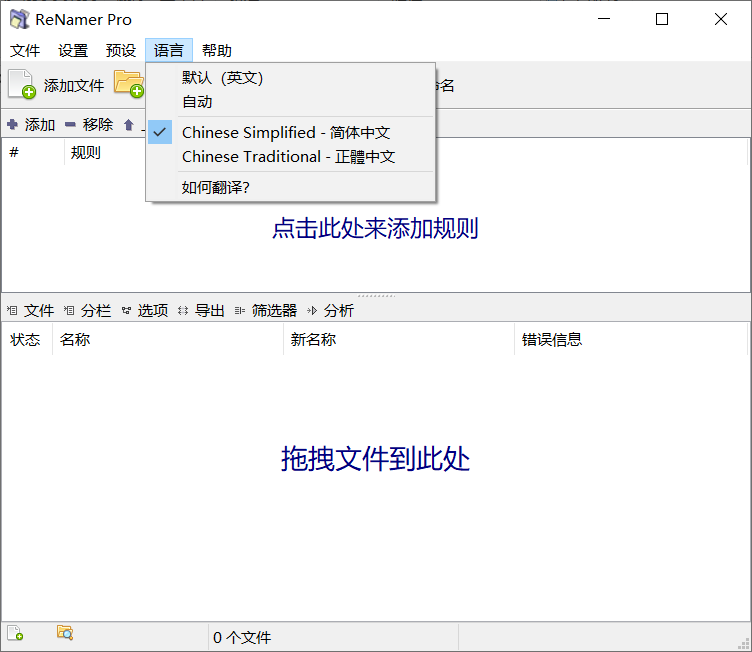This screenshot has height=652, width=752.
Task: Click the Add Folders folder icon
Action: click(129, 83)
